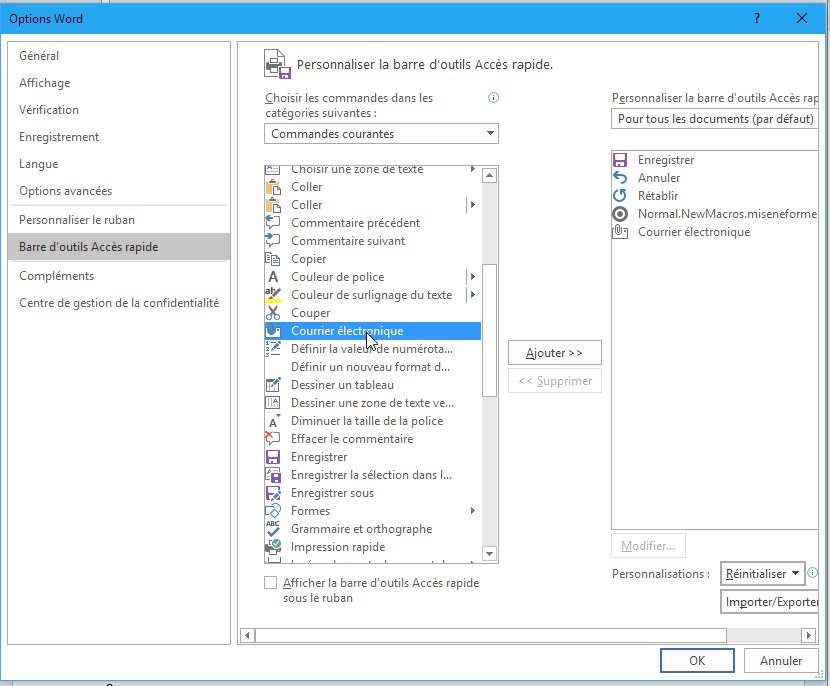830x686 pixels.
Task: Click the Diminuer la taille de police icon
Action: (273, 421)
